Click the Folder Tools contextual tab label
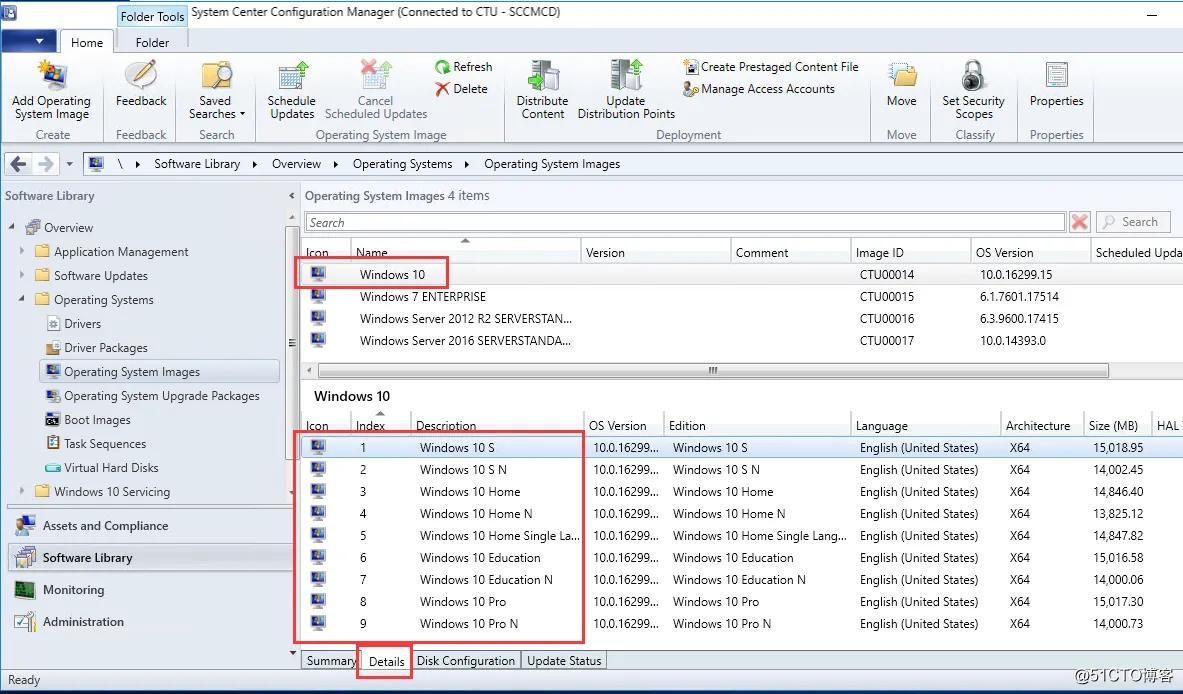1183x694 pixels. tap(152, 17)
